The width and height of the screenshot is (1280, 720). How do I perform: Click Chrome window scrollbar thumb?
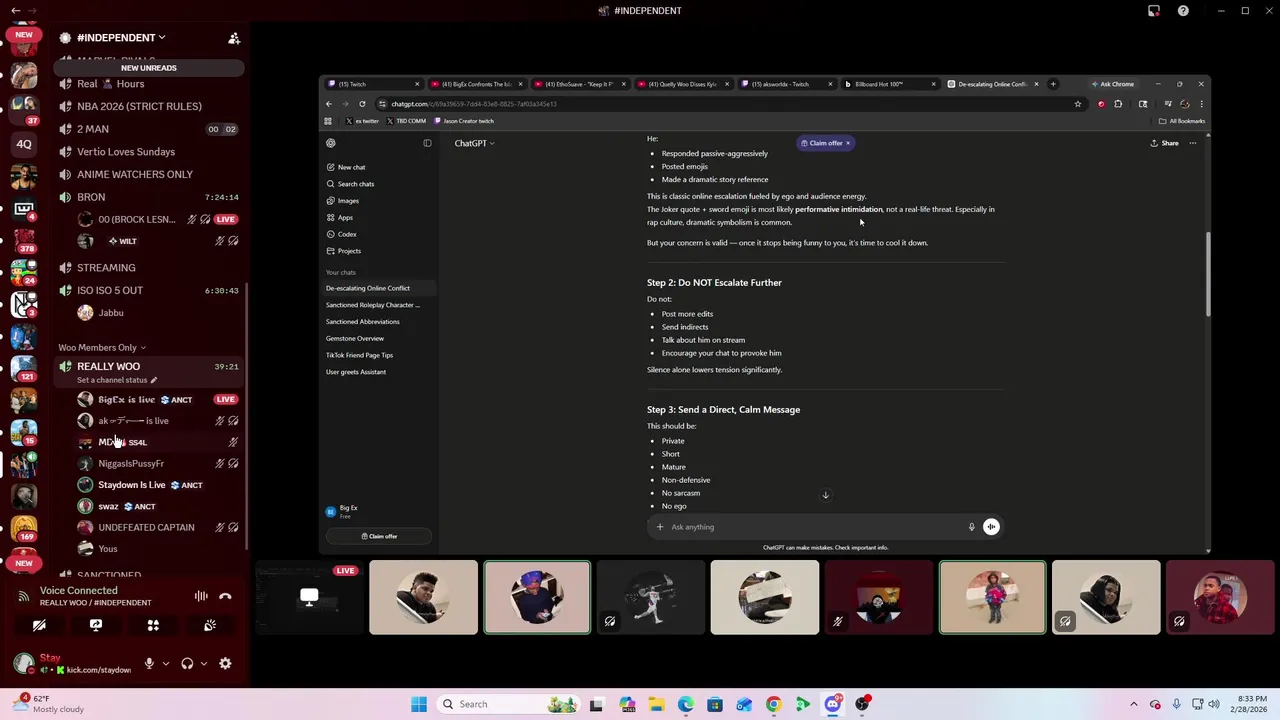1207,275
